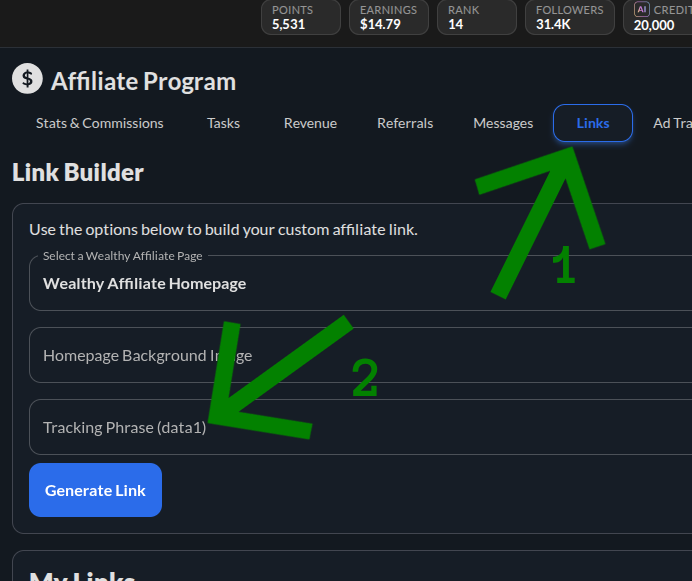
Task: Select the Links tab
Action: [x=593, y=123]
